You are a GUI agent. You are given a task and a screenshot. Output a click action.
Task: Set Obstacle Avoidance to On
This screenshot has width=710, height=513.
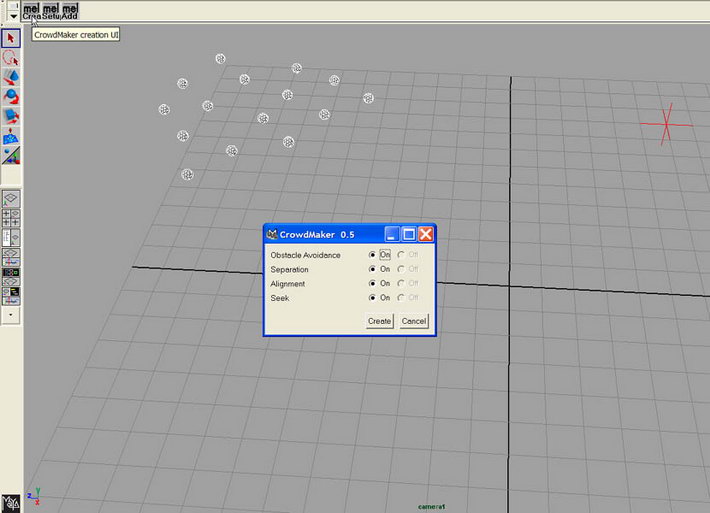373,255
